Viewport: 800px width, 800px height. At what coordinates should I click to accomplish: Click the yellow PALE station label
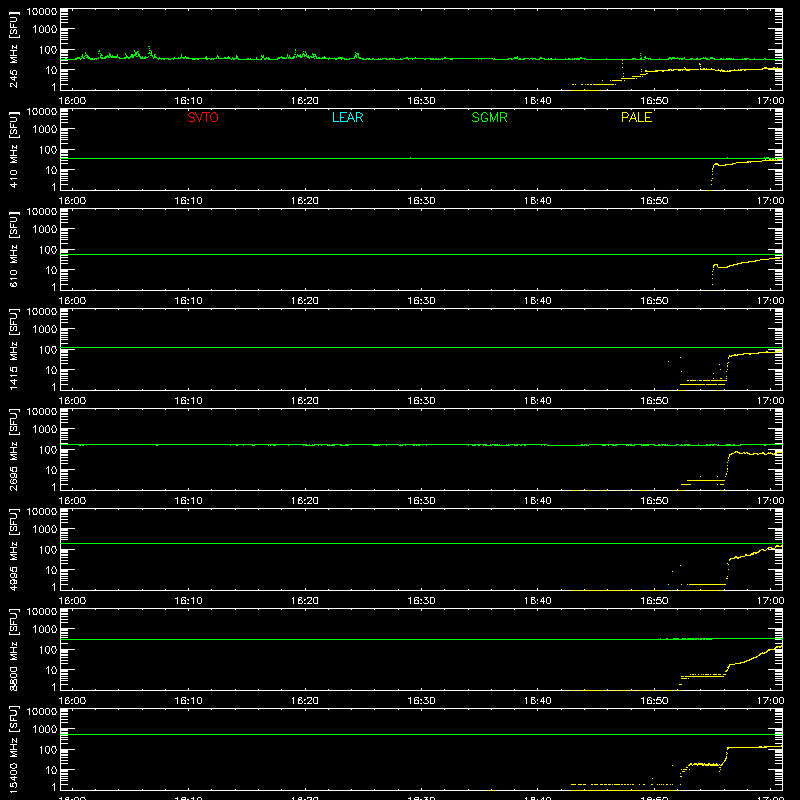point(636,117)
